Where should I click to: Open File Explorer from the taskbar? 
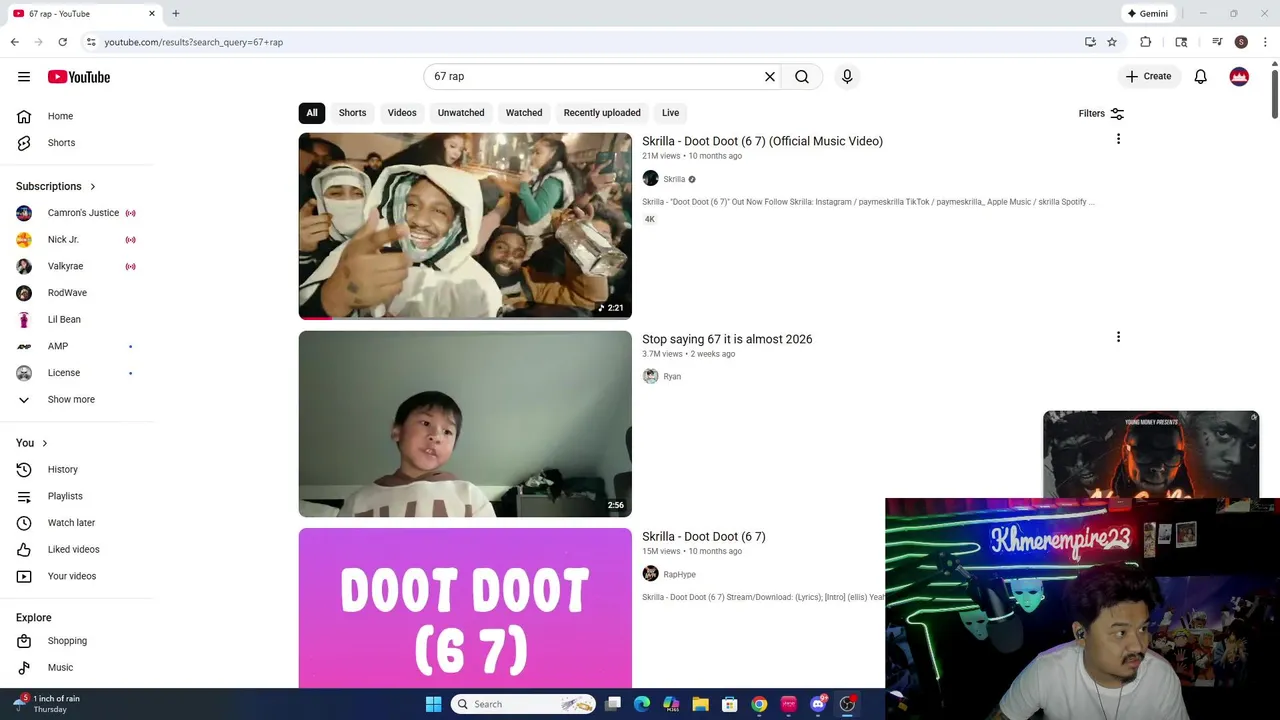(700, 704)
